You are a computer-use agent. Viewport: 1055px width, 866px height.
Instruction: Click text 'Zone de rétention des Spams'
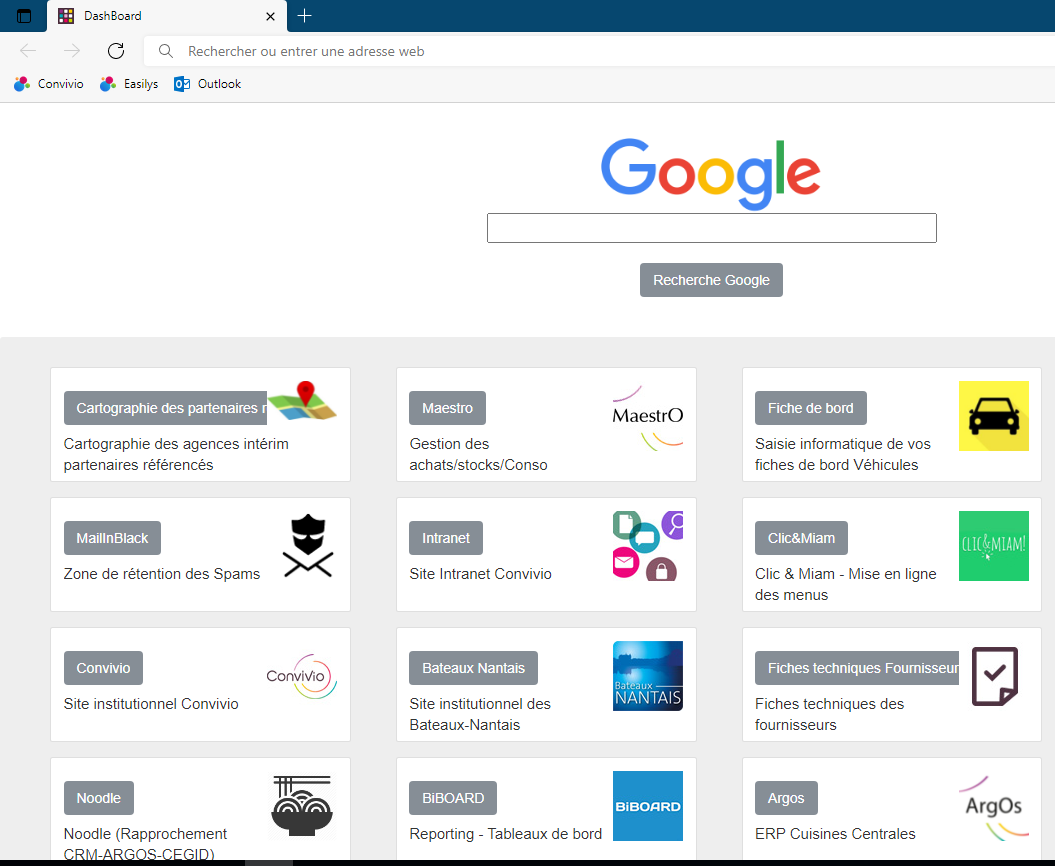(161, 574)
